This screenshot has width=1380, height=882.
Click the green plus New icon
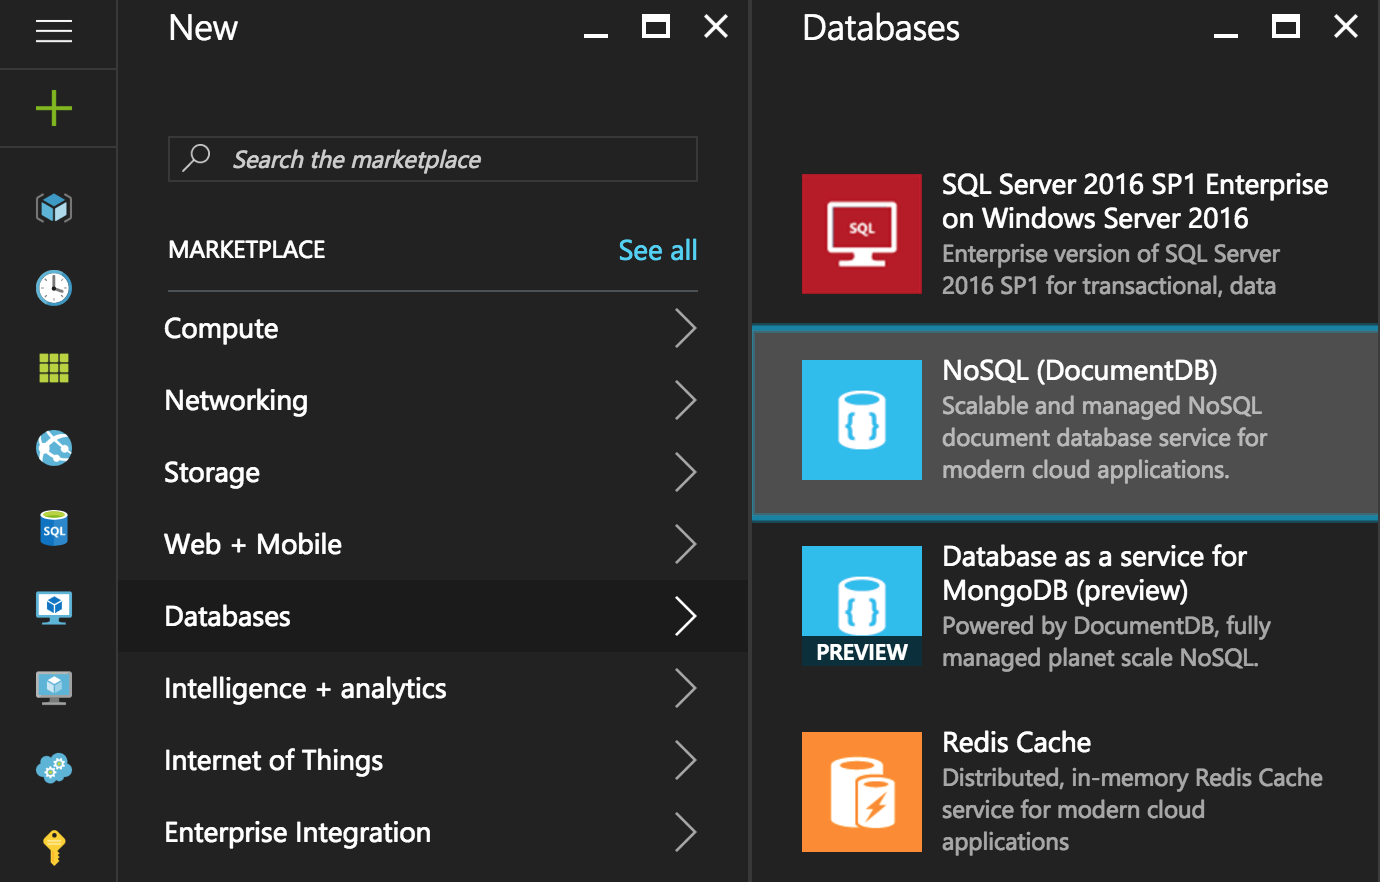coord(54,108)
